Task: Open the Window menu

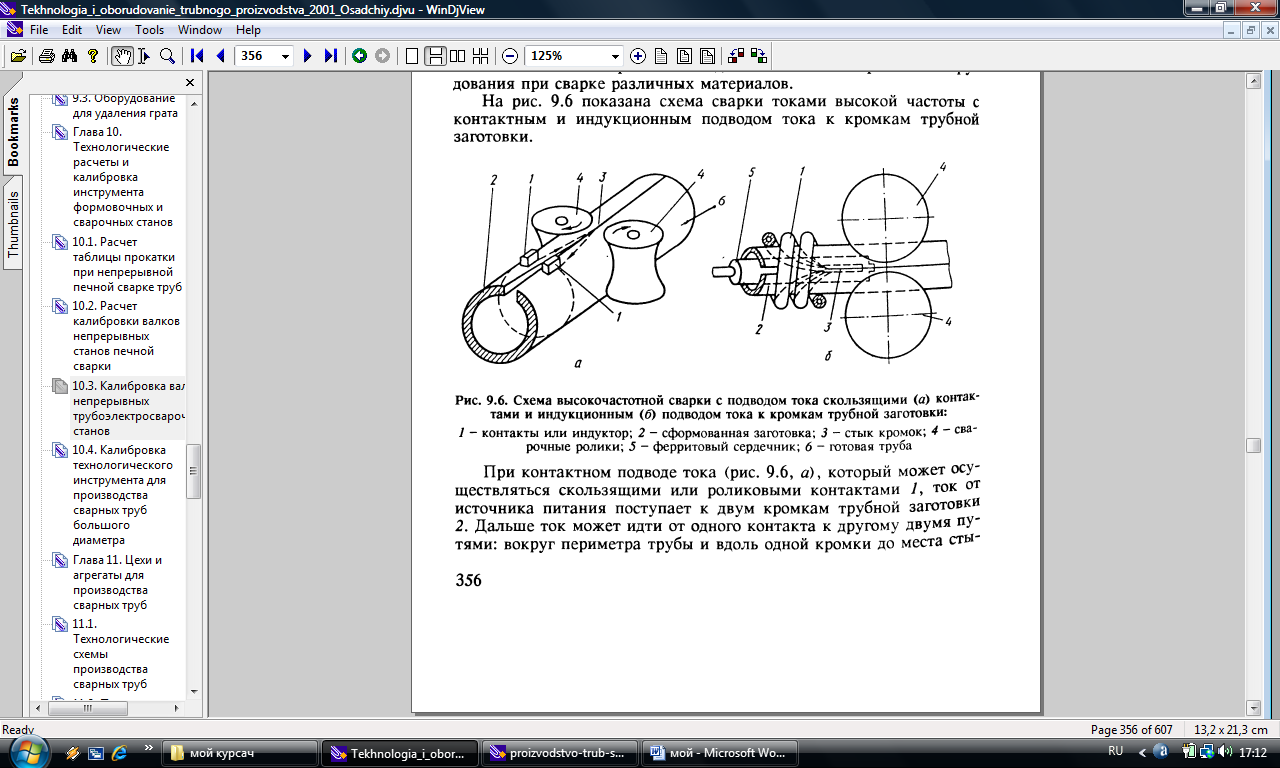Action: (x=200, y=30)
